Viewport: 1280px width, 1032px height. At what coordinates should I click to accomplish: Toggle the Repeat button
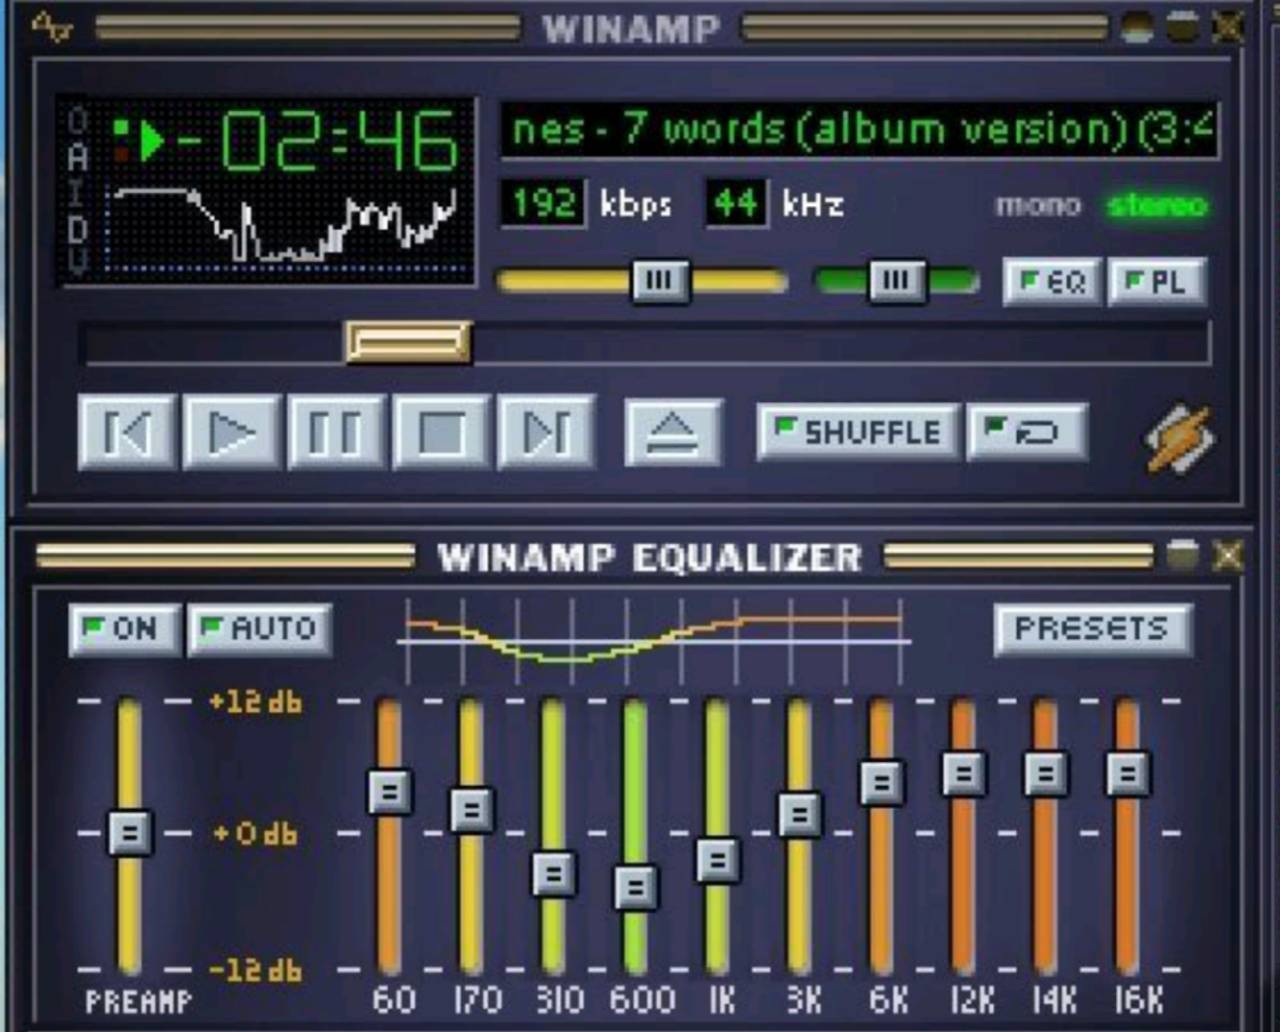click(1027, 432)
